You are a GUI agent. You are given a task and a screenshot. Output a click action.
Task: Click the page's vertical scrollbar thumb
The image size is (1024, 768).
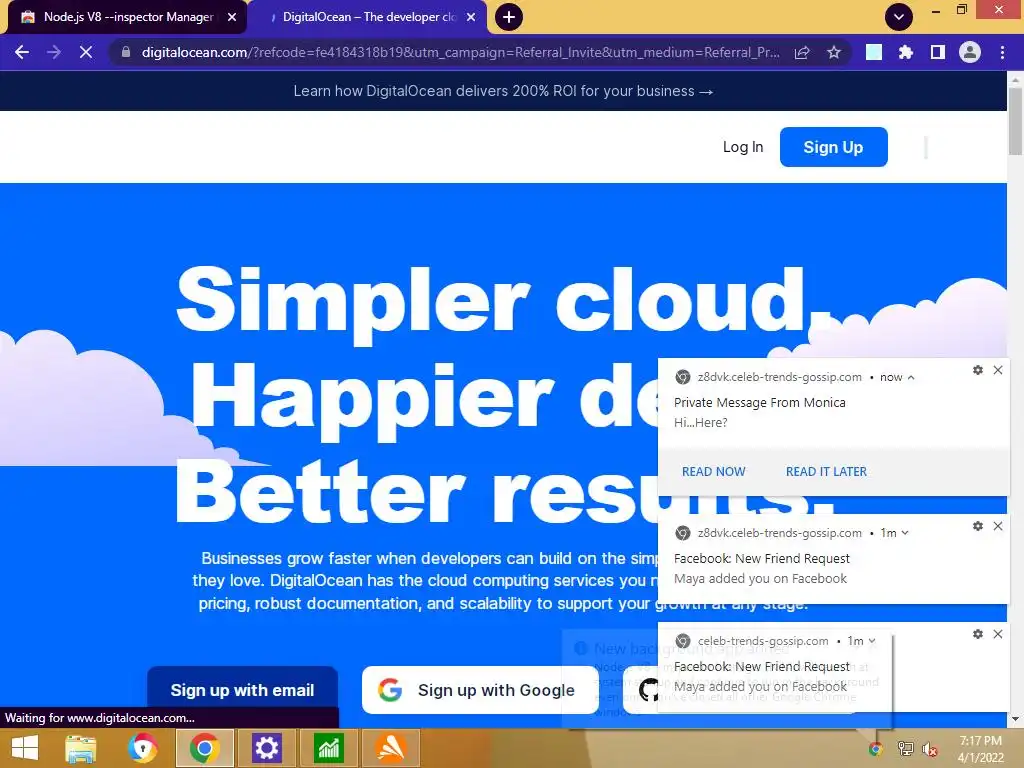[x=1015, y=120]
